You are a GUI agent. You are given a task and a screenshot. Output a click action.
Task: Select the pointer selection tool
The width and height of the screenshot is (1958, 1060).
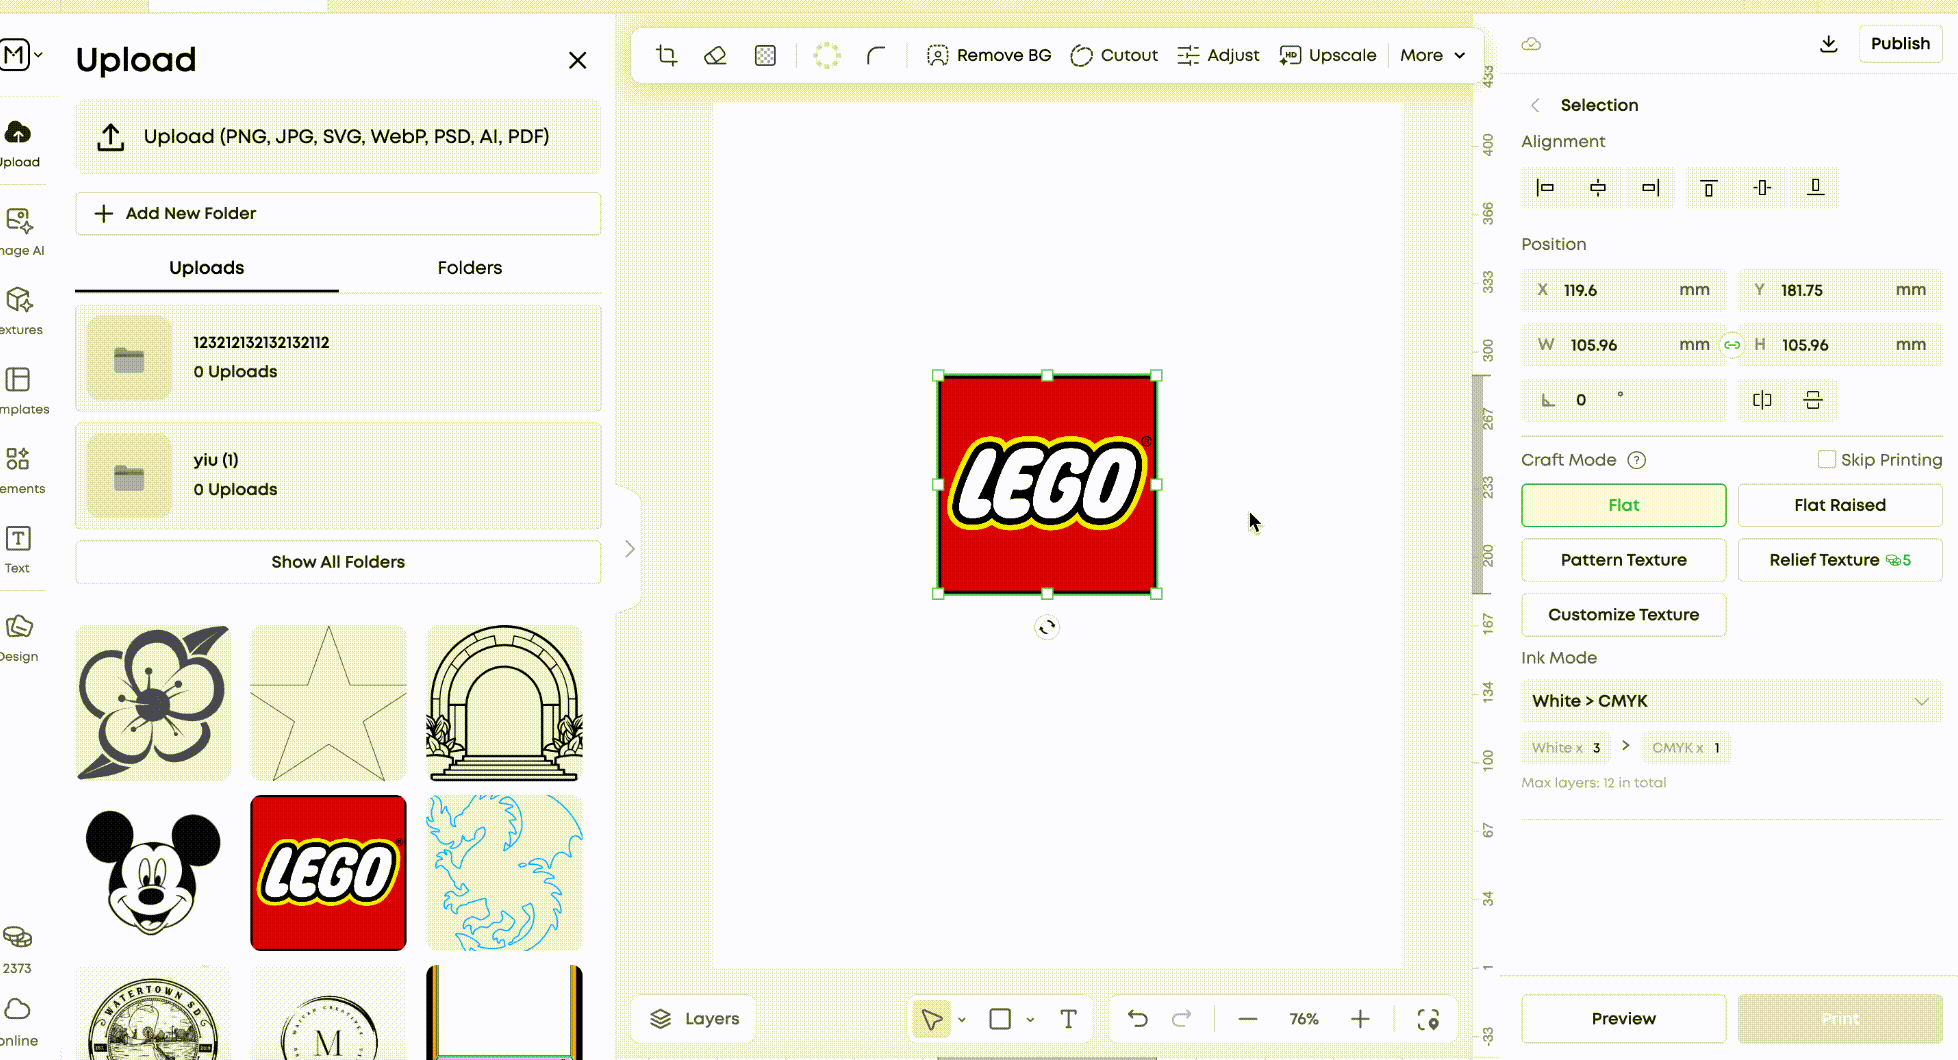[x=932, y=1019]
